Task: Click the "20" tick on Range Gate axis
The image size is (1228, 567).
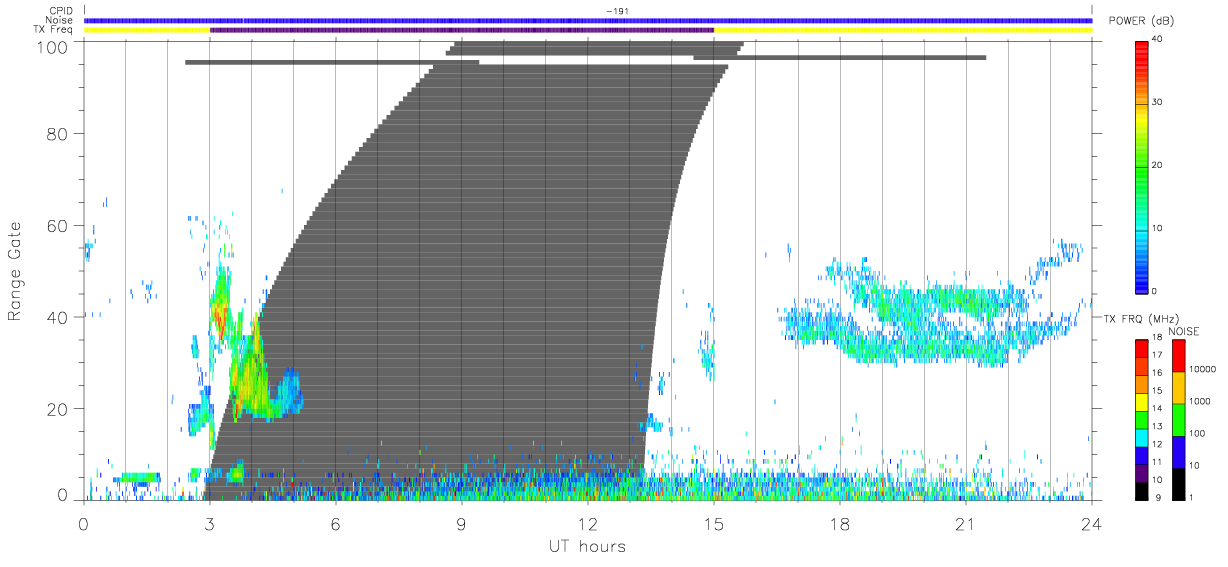Action: (58, 409)
